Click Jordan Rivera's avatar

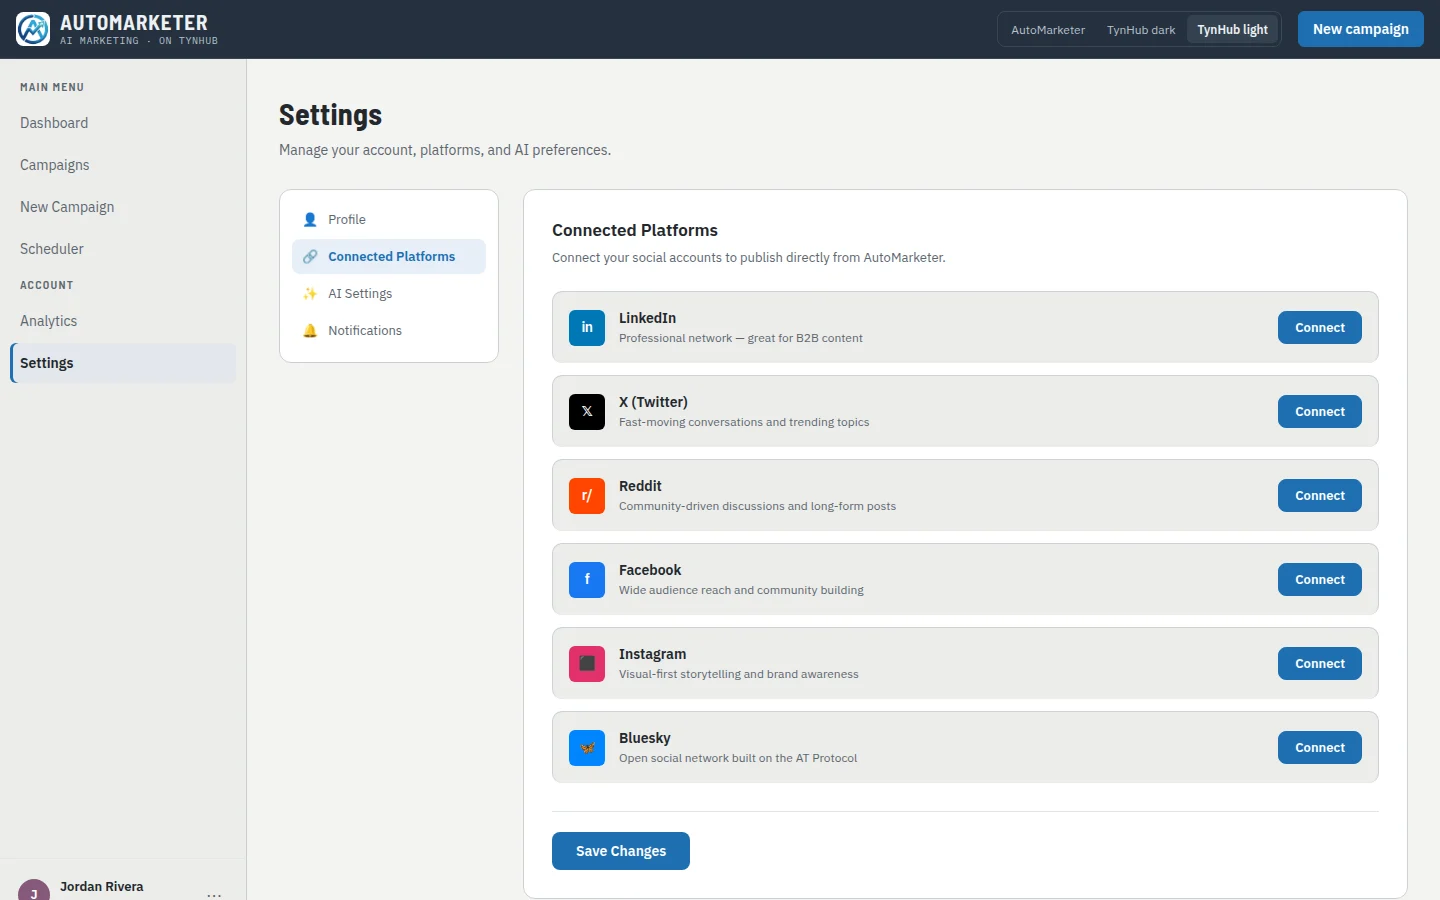[34, 890]
